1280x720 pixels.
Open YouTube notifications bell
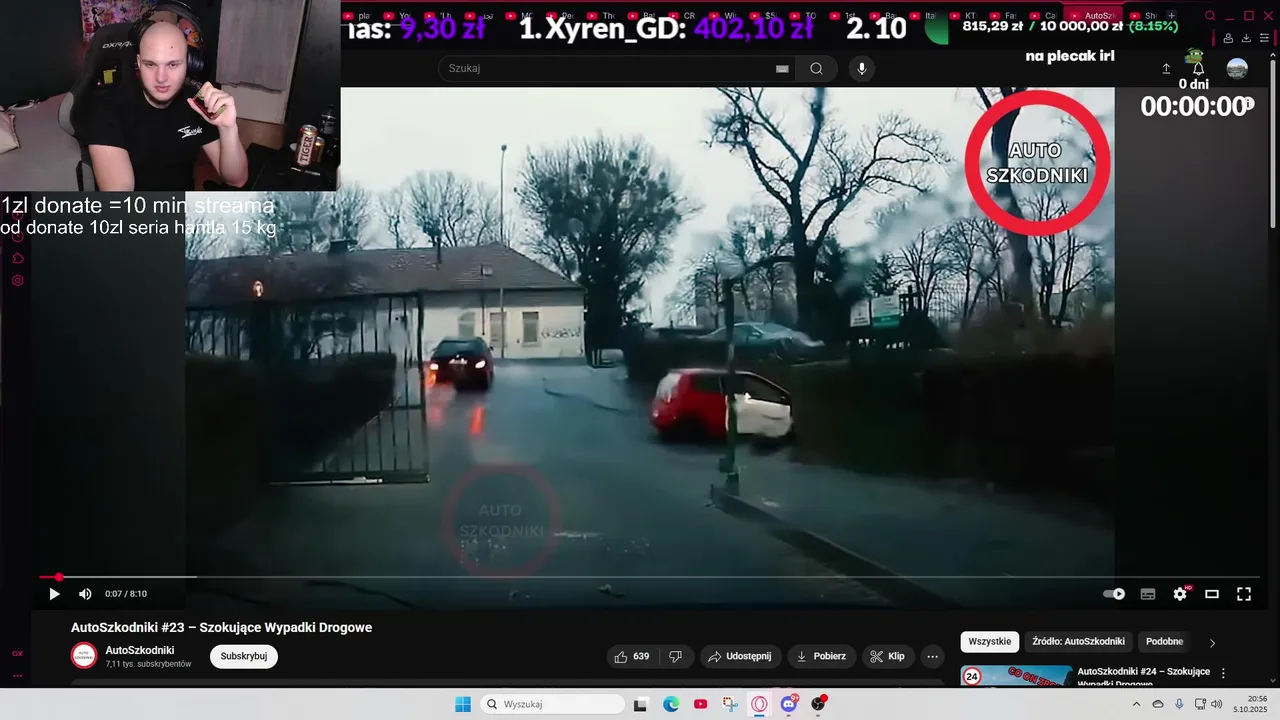[x=1198, y=69]
